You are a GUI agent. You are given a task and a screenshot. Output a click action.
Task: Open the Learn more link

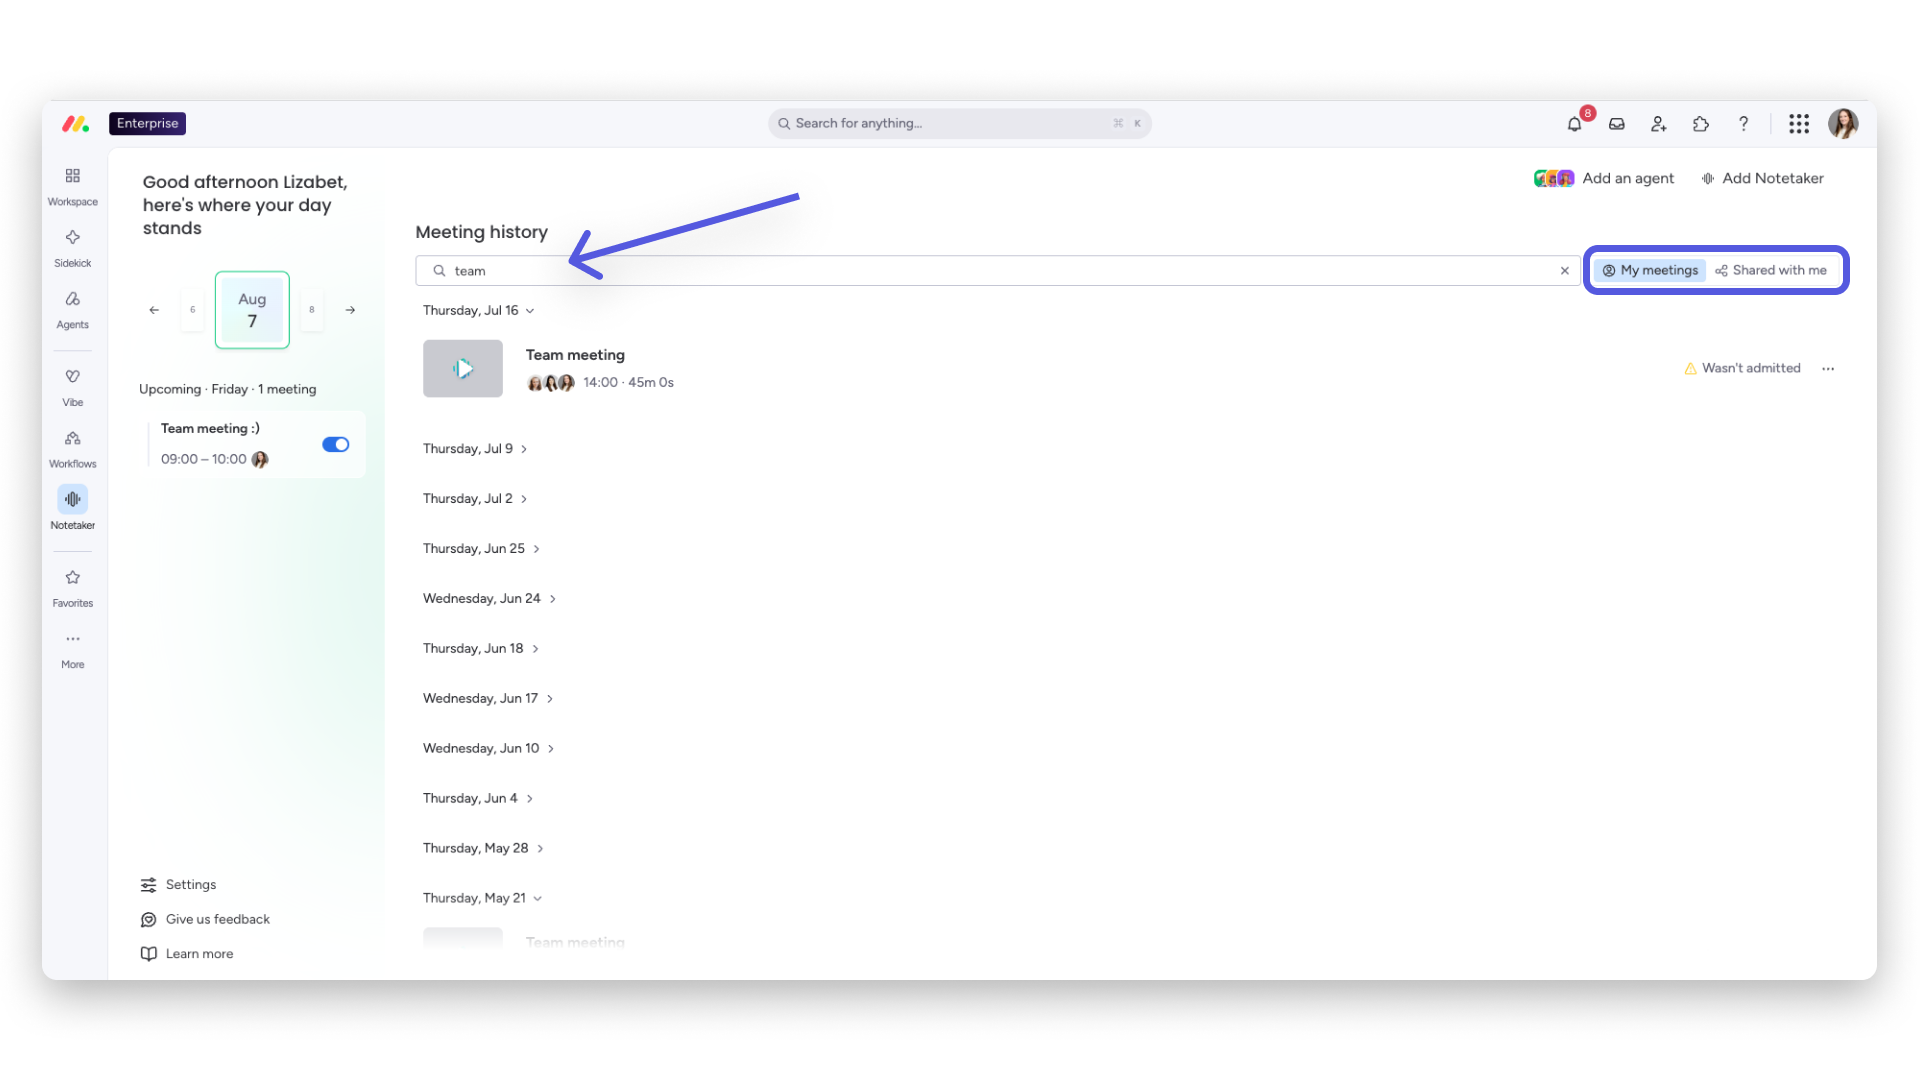[187, 954]
